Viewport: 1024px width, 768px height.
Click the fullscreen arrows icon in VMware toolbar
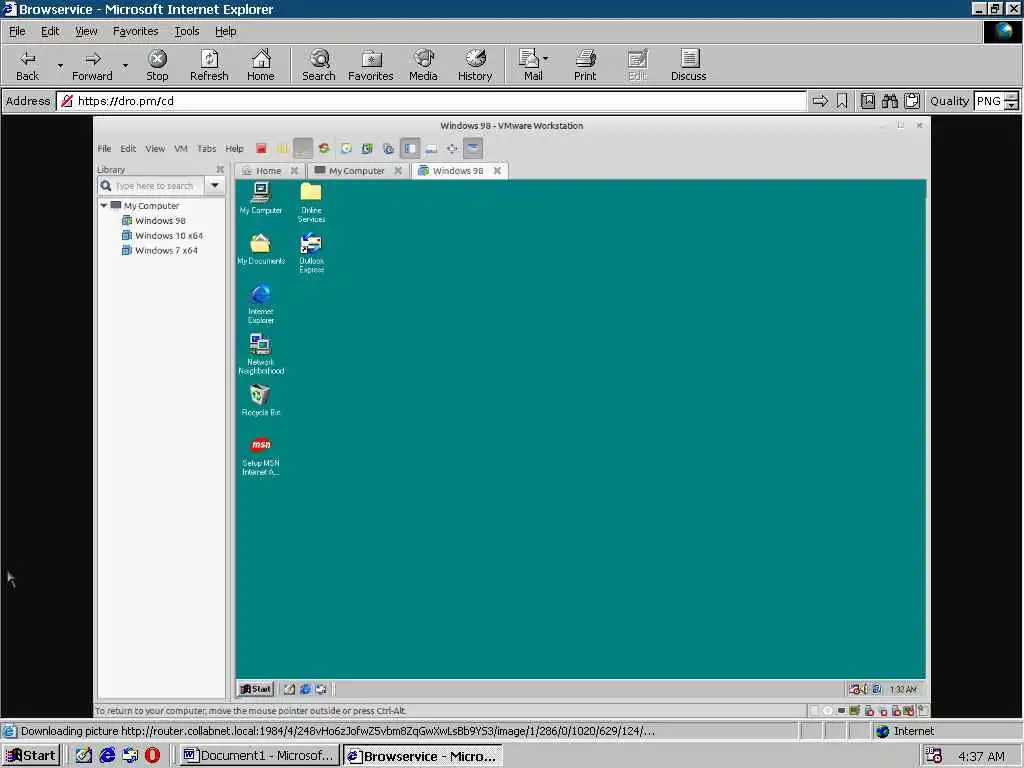pos(452,149)
